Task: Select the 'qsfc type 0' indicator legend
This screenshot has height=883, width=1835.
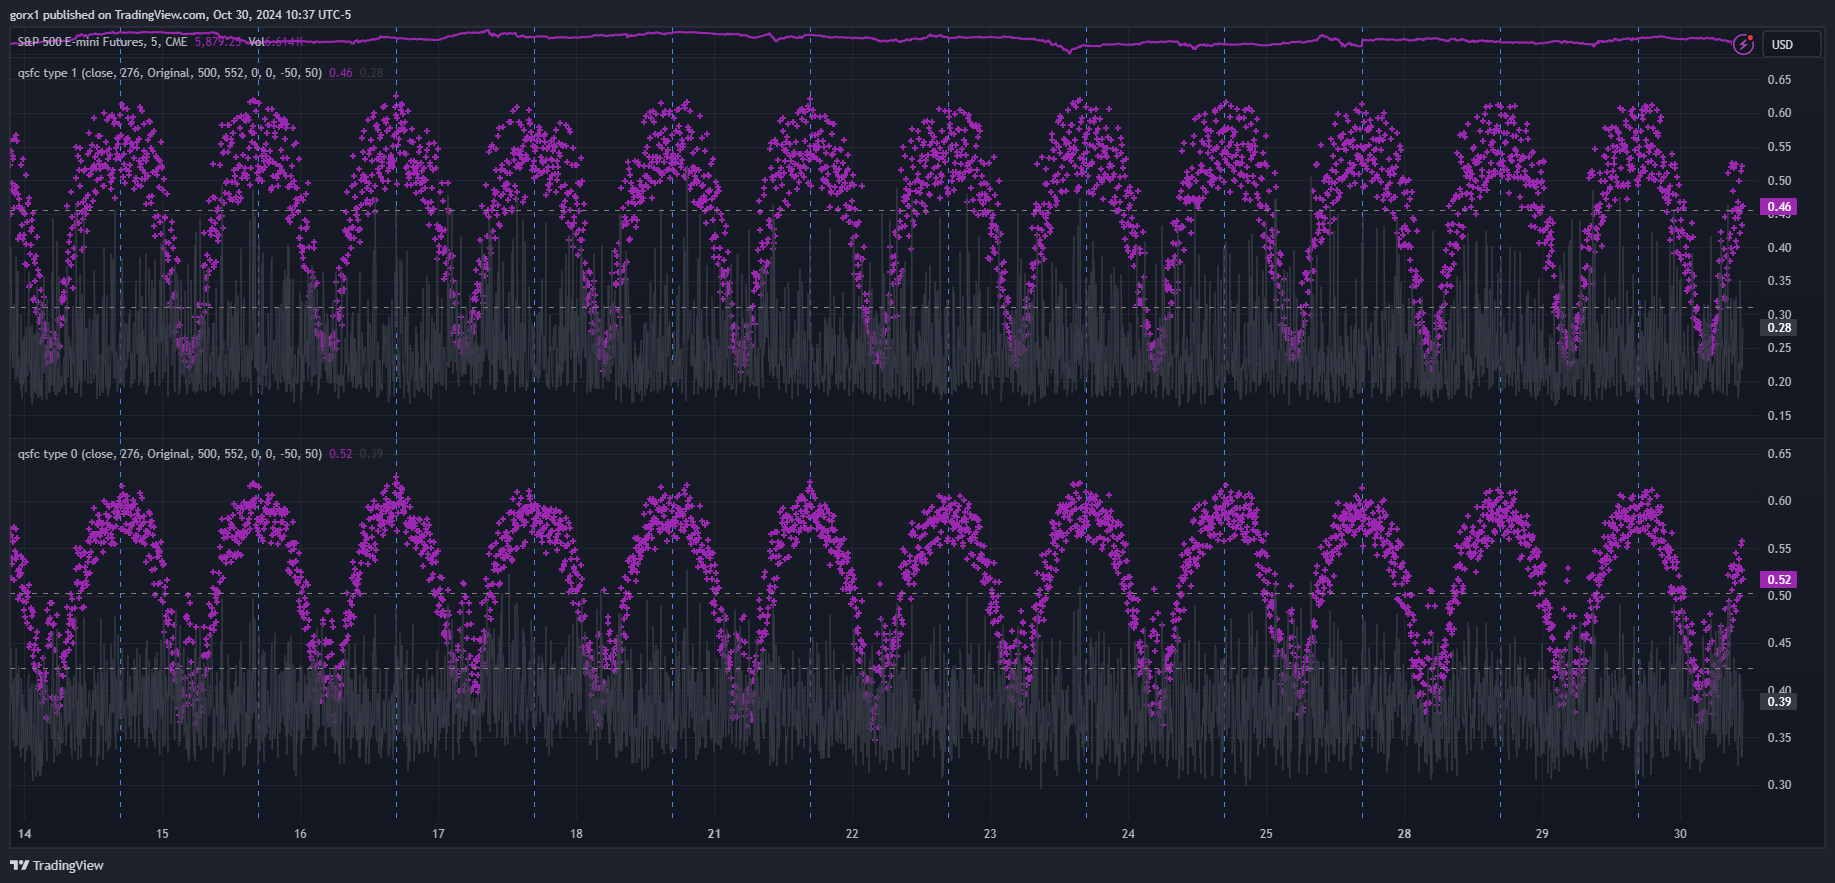Action: click(170, 454)
